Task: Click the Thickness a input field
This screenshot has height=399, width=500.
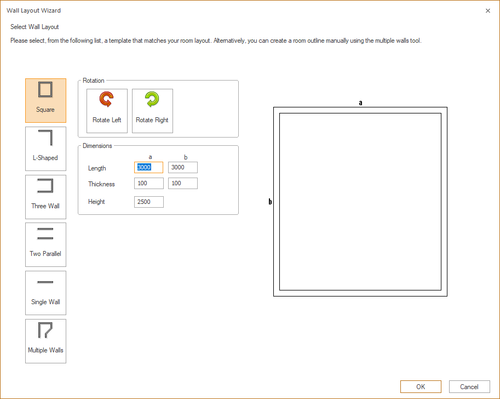Action: [x=149, y=183]
